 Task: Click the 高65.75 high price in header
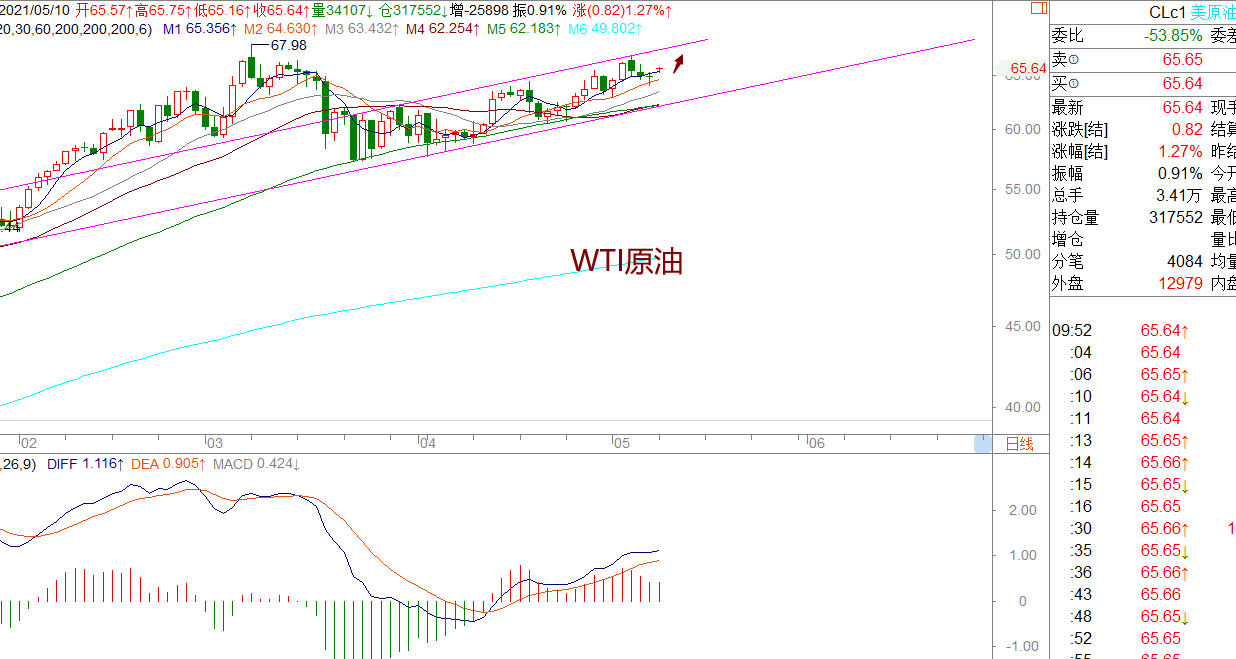pos(164,11)
